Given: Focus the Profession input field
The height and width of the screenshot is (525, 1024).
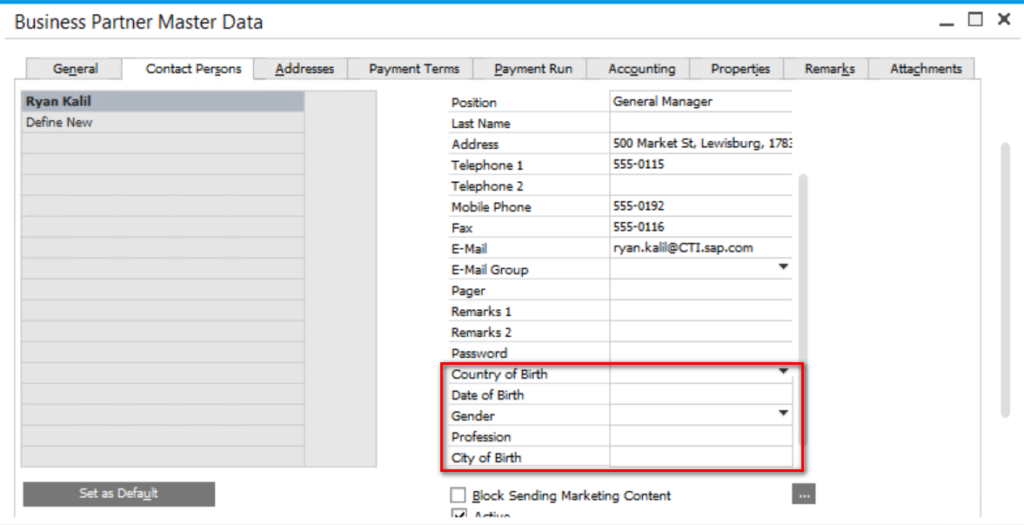Looking at the screenshot, I should [701, 436].
